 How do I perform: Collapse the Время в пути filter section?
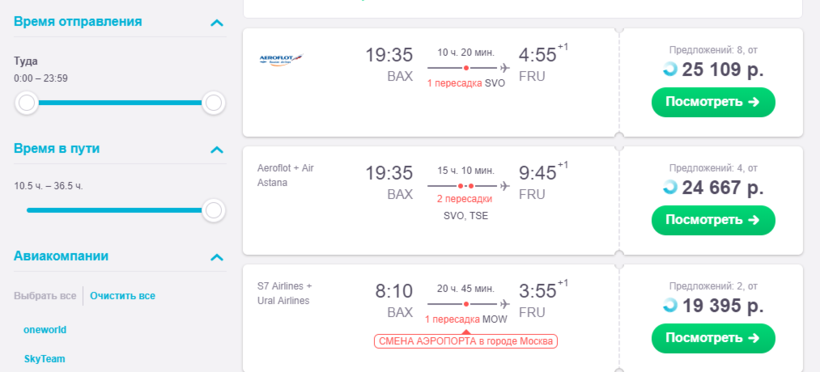click(x=217, y=150)
